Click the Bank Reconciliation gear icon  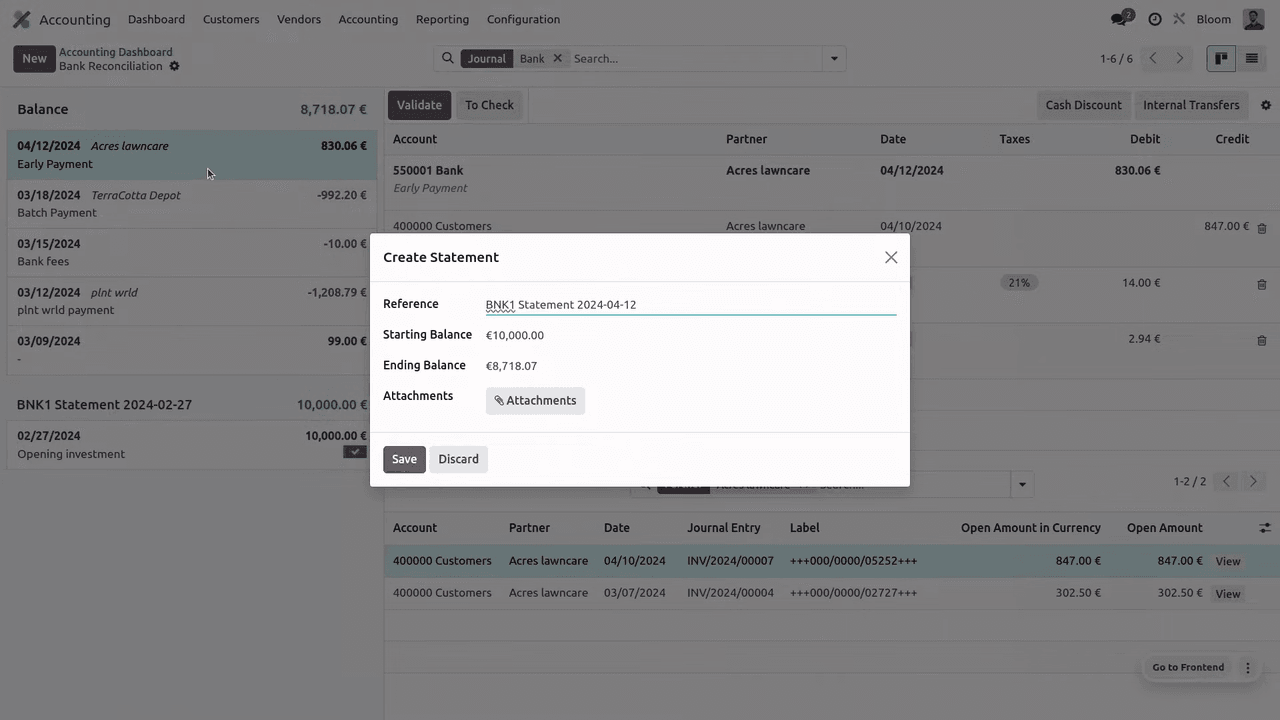(x=174, y=66)
